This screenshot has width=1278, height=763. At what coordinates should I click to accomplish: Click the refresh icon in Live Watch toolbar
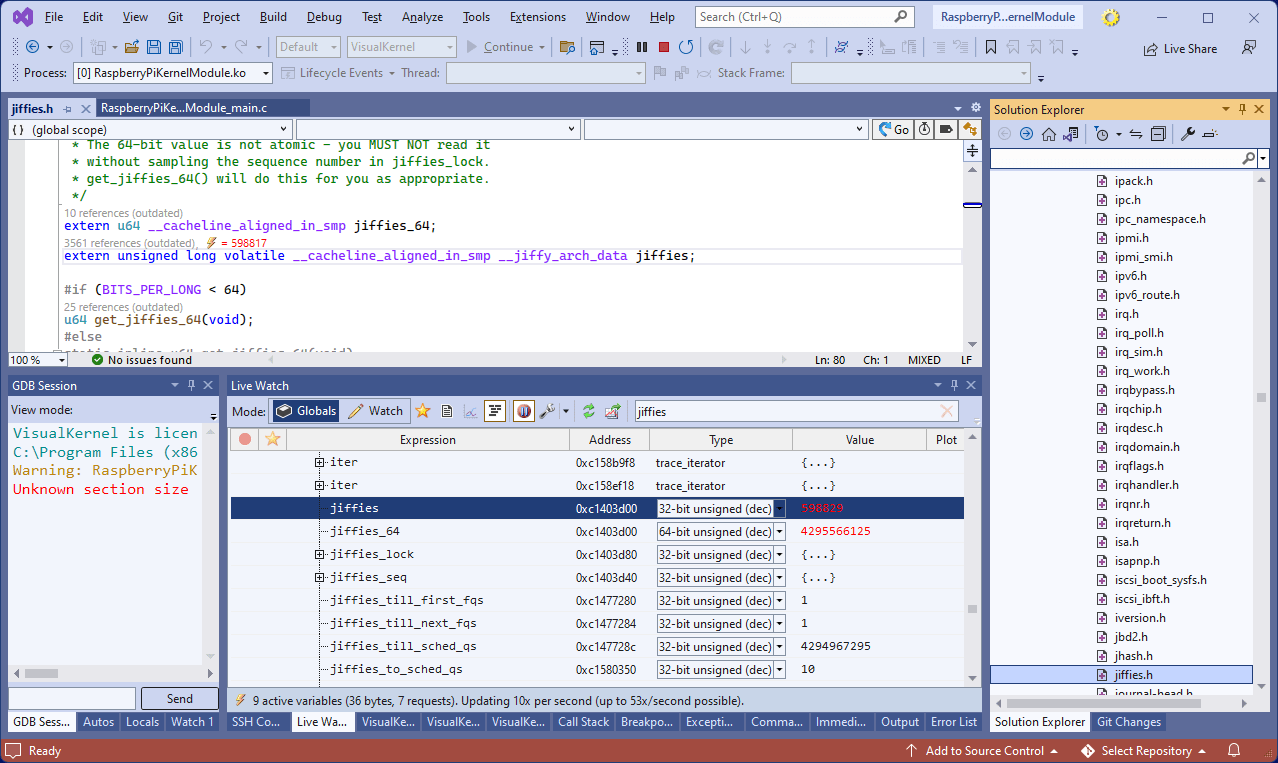[589, 410]
